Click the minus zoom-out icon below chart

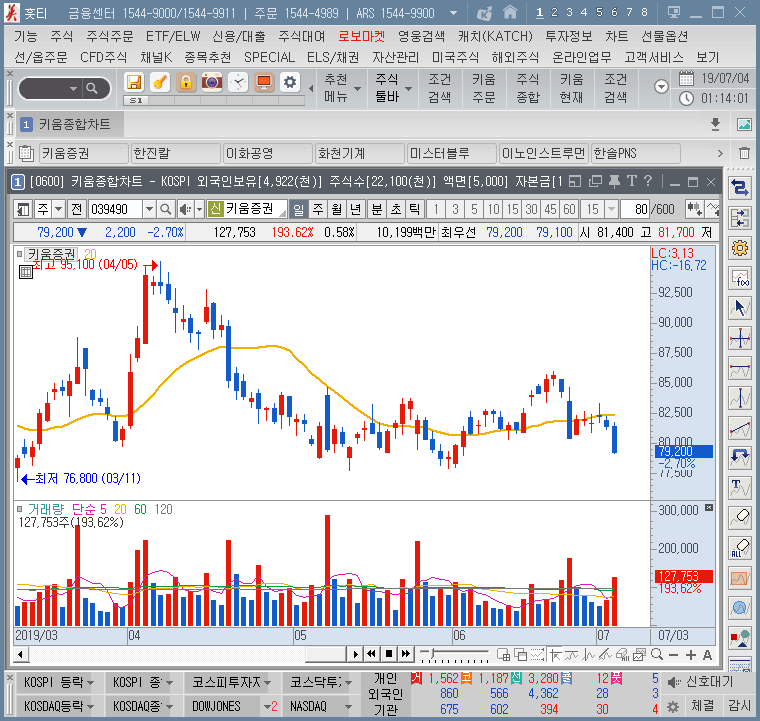tap(673, 655)
